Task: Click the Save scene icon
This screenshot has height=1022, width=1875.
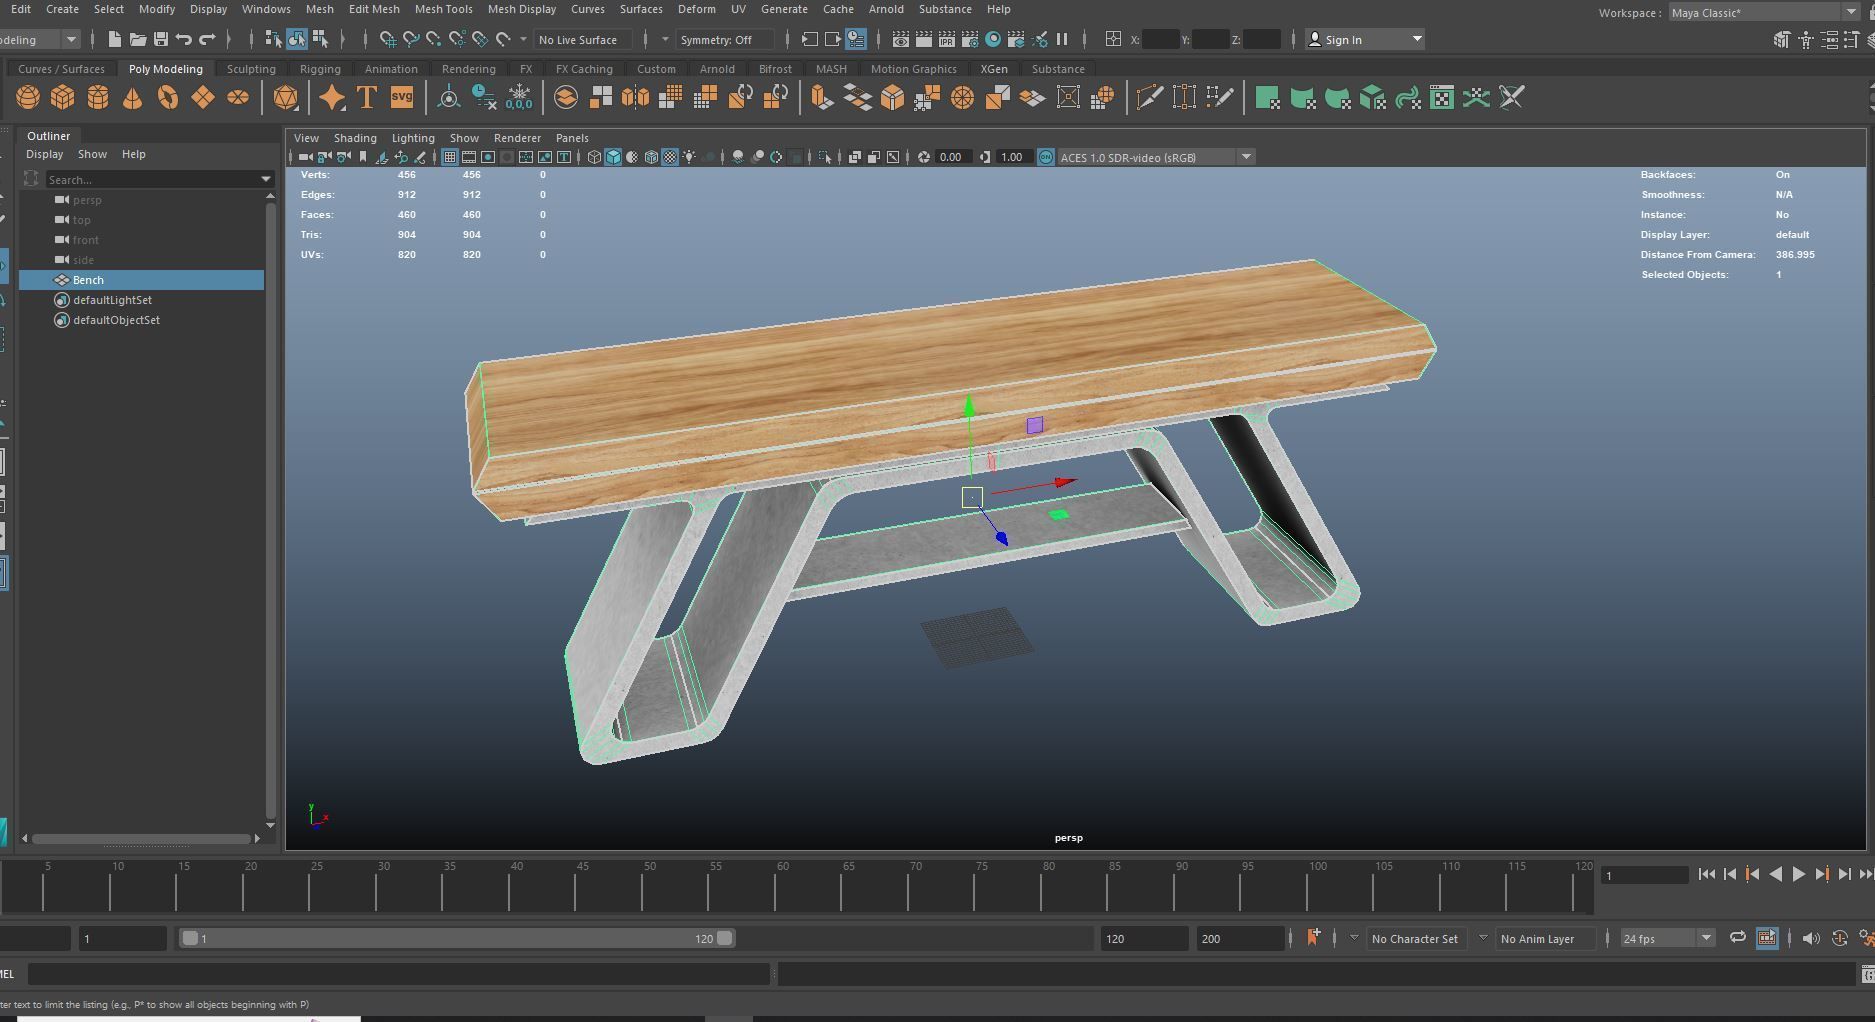Action: [160, 39]
